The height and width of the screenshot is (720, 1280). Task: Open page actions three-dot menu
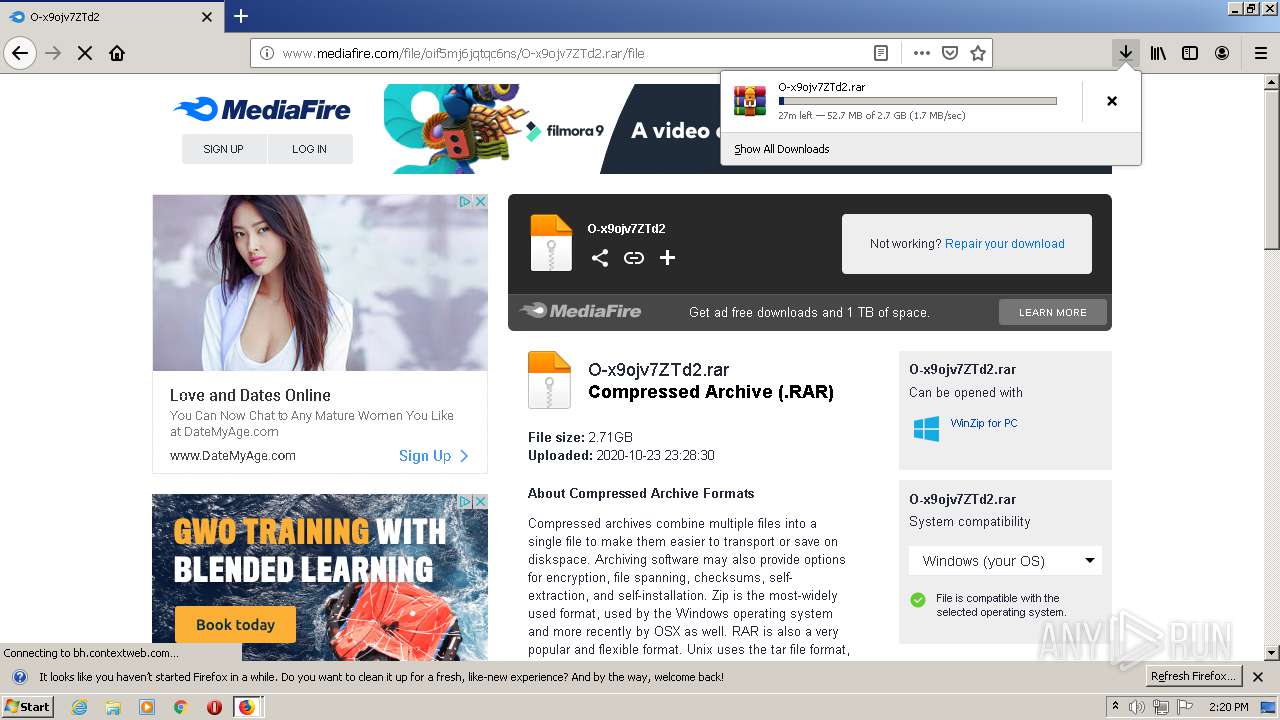(922, 53)
